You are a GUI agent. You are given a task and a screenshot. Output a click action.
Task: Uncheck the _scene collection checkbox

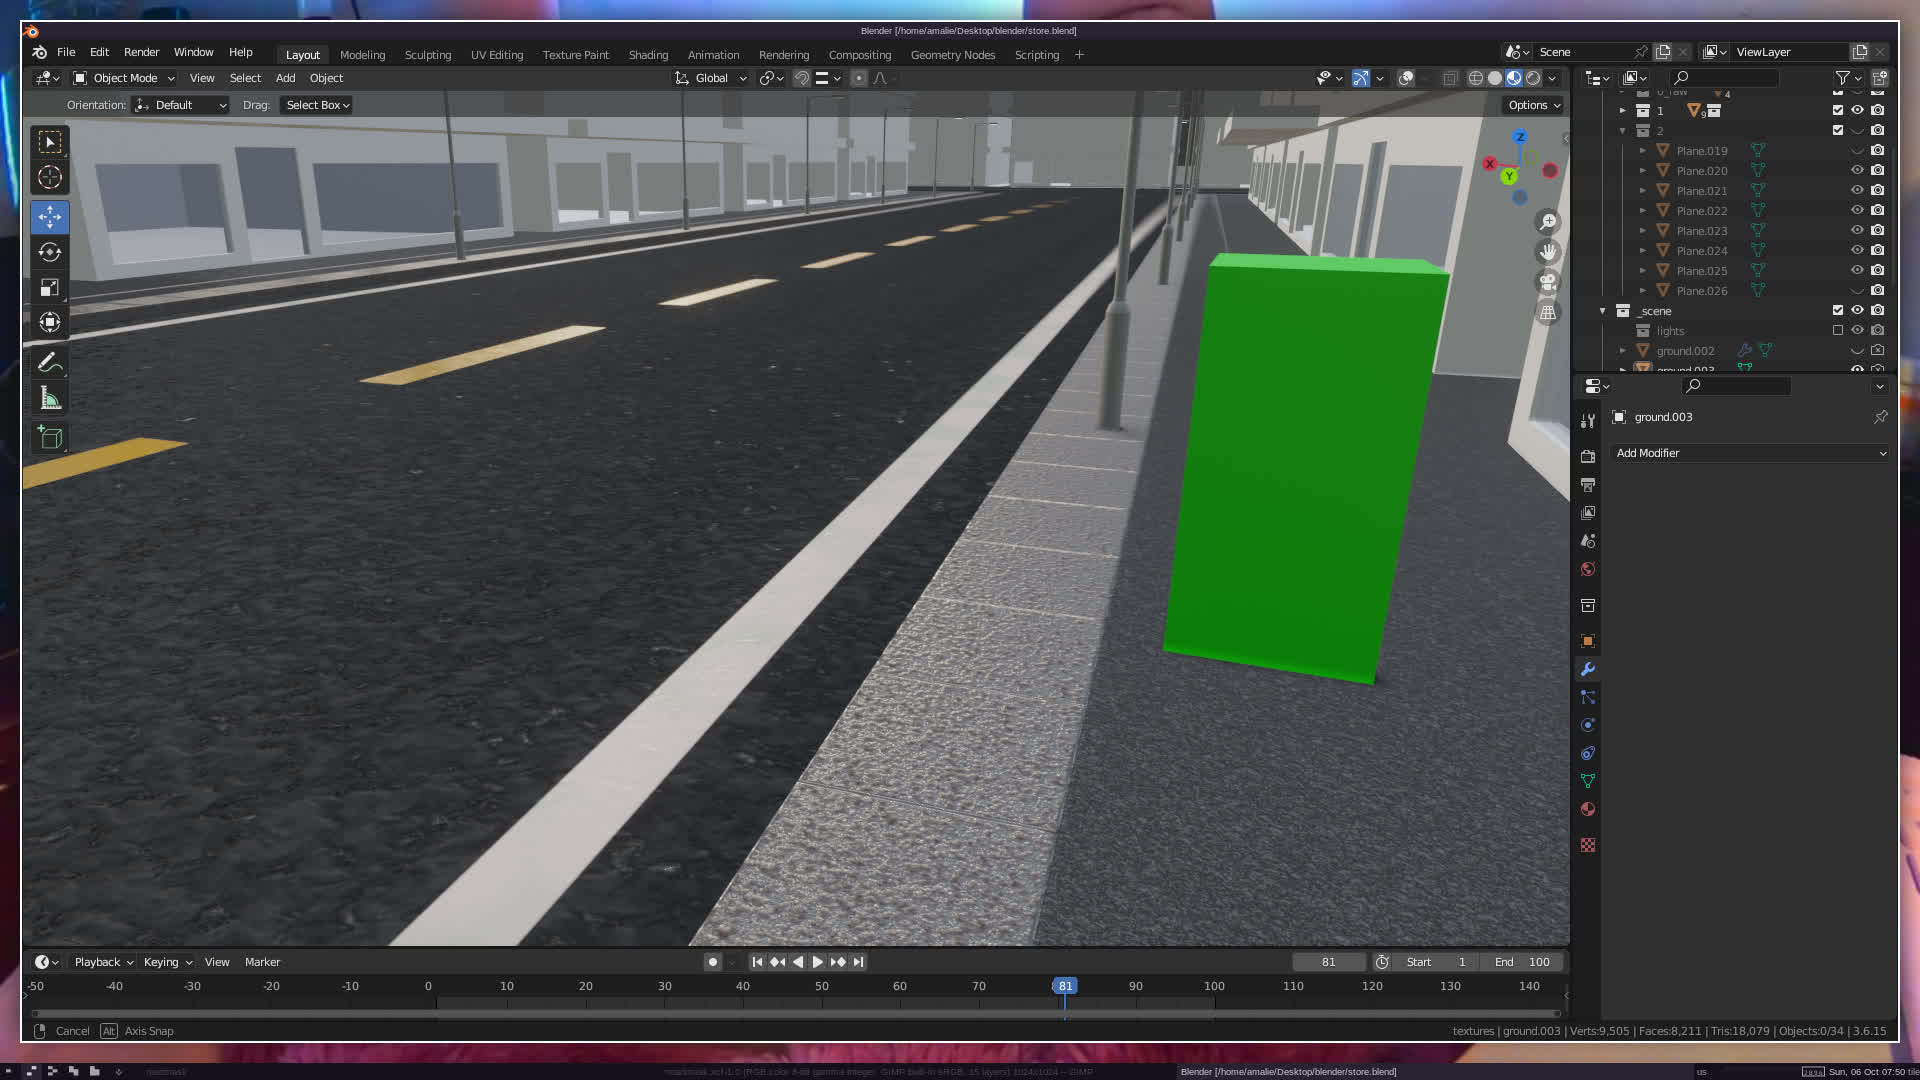click(1837, 310)
